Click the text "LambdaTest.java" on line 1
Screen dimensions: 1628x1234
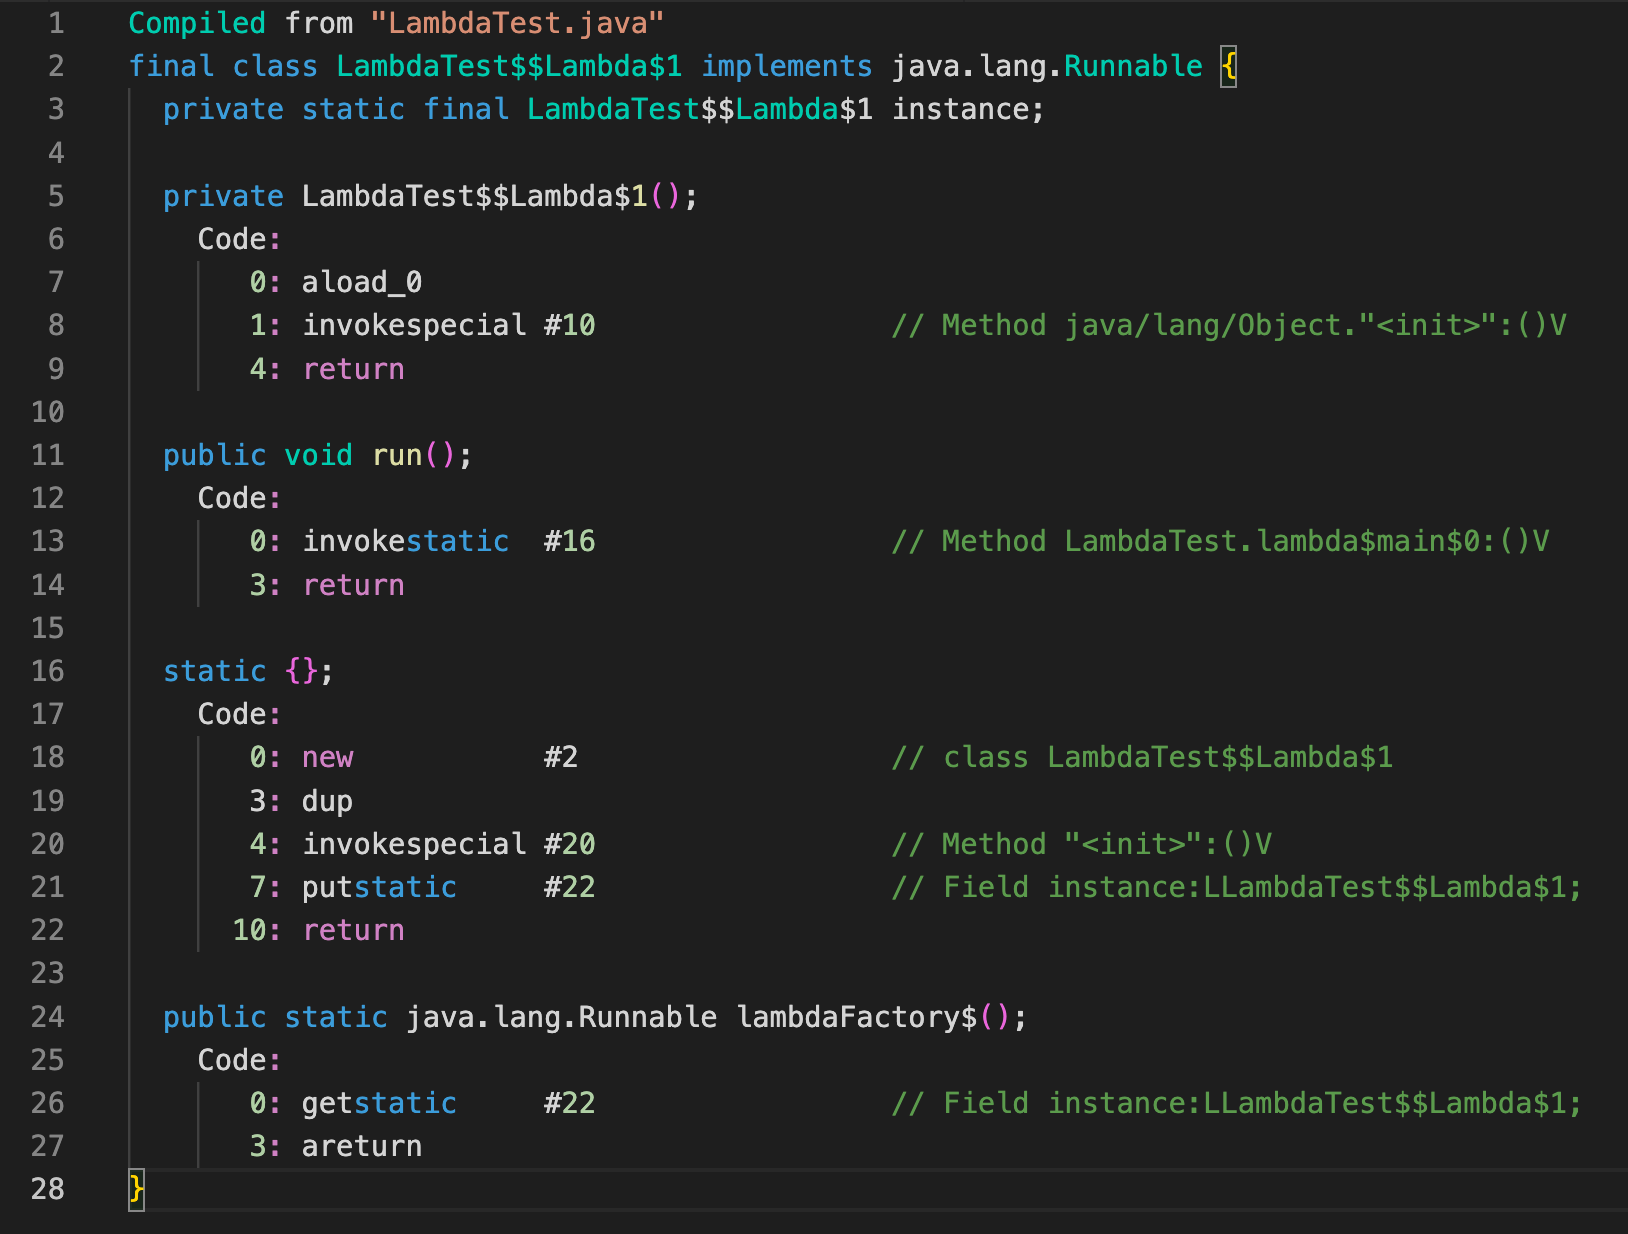click(518, 23)
